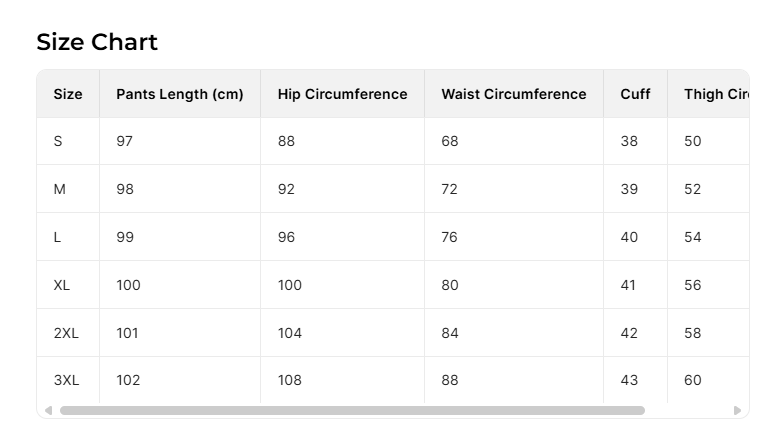Select the 2XL size row label
The width and height of the screenshot is (765, 429).
(x=66, y=333)
